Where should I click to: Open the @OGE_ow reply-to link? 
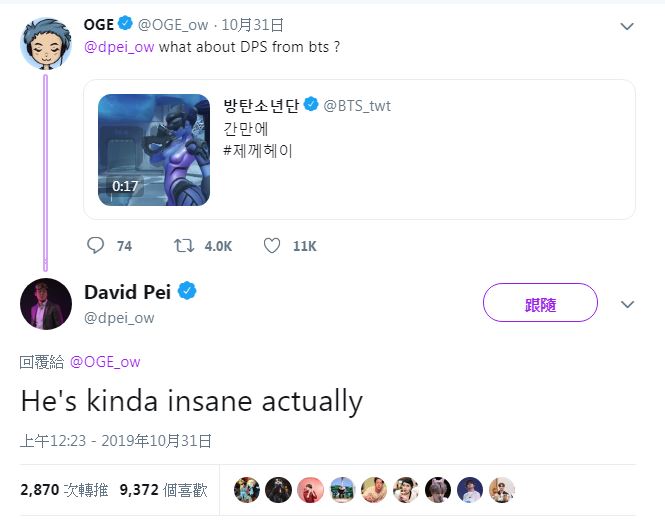point(105,361)
